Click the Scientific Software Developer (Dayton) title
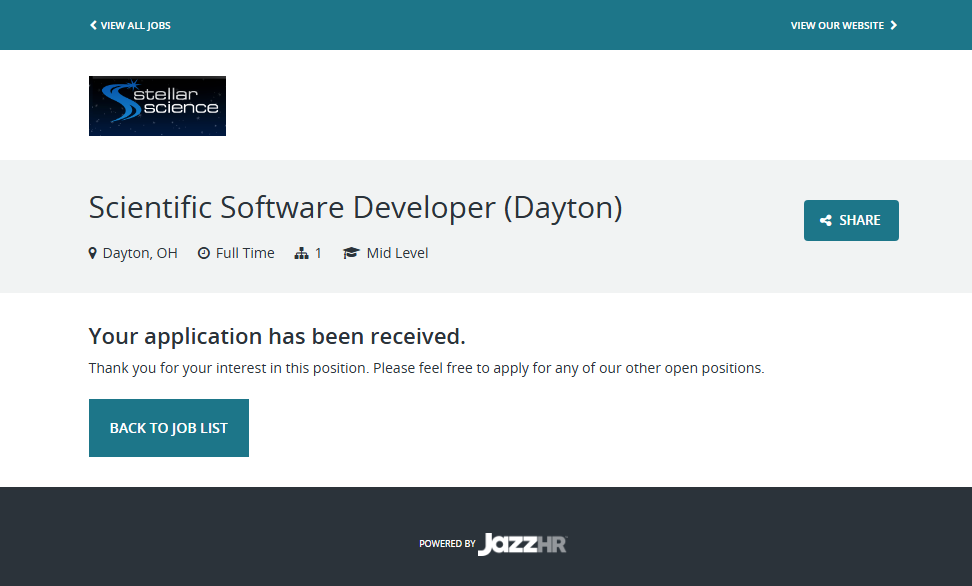 click(x=355, y=207)
